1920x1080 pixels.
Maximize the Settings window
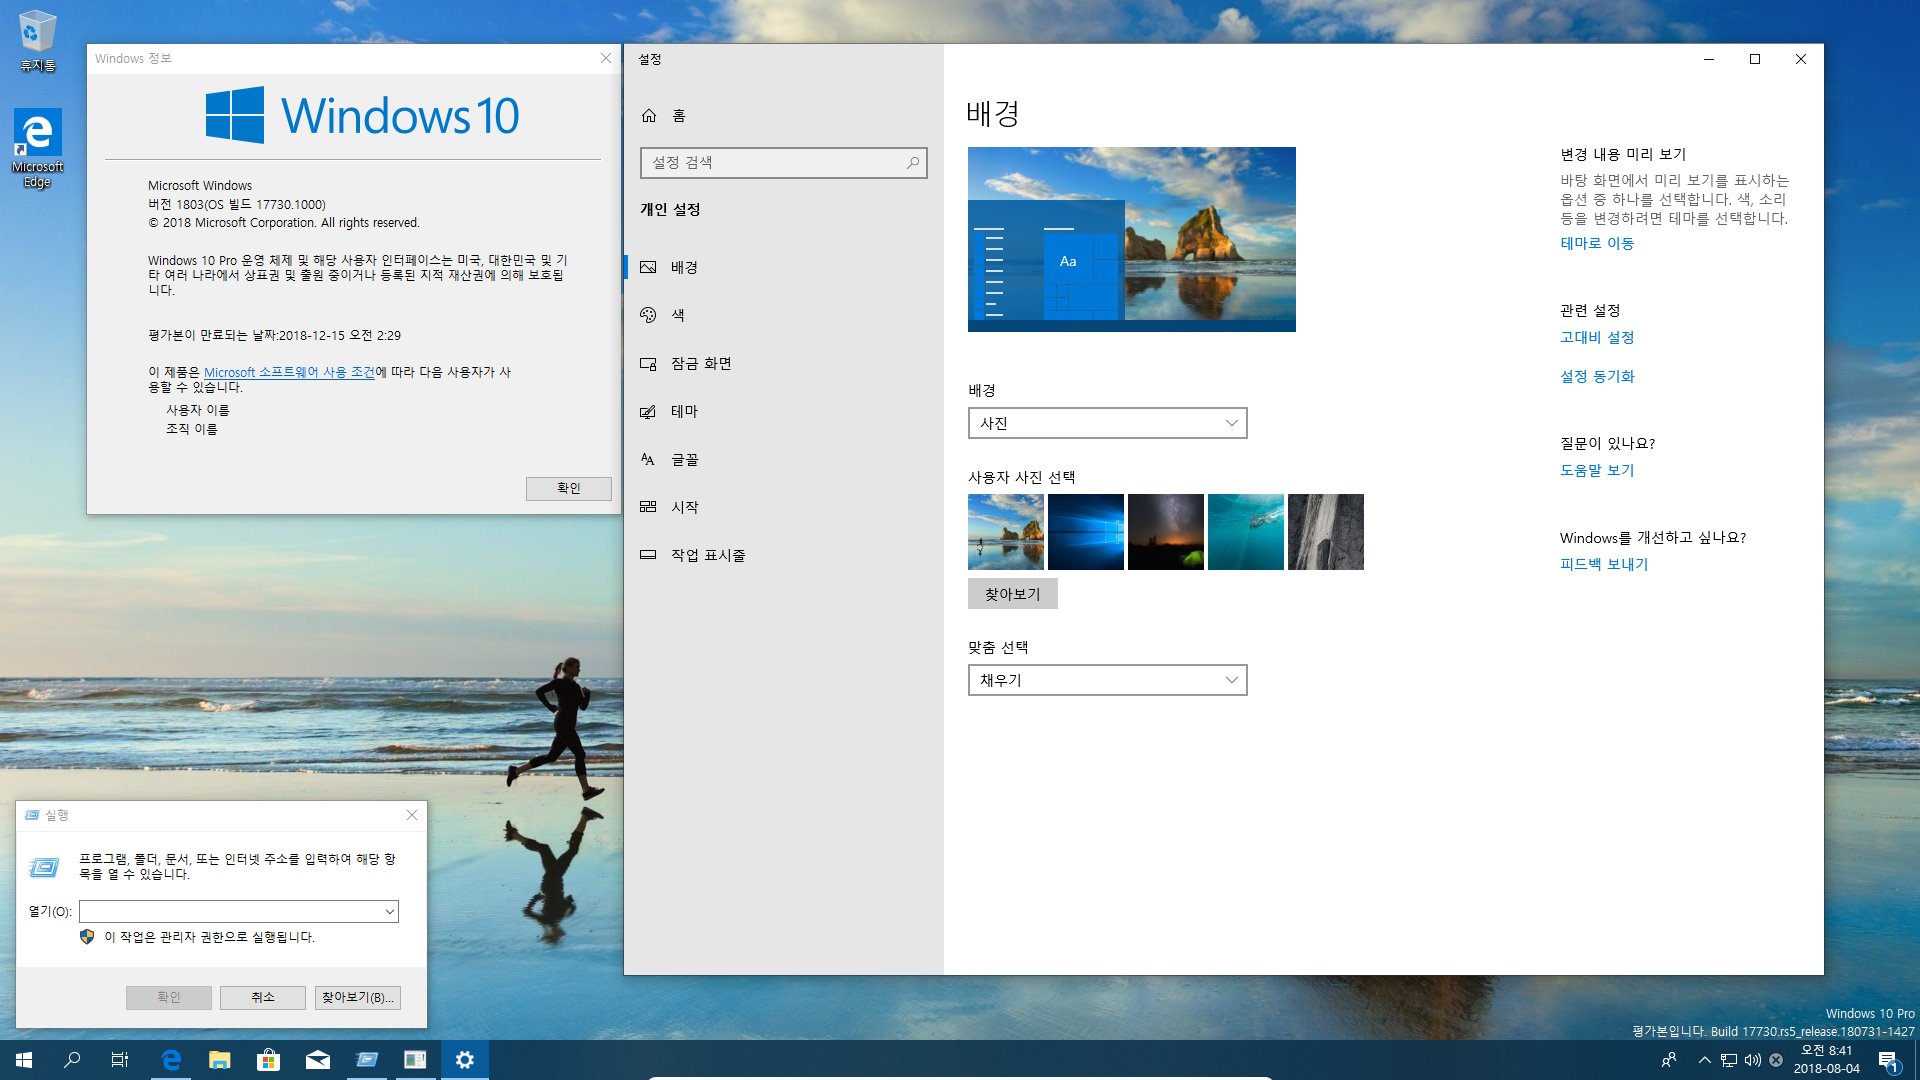pyautogui.click(x=1754, y=59)
